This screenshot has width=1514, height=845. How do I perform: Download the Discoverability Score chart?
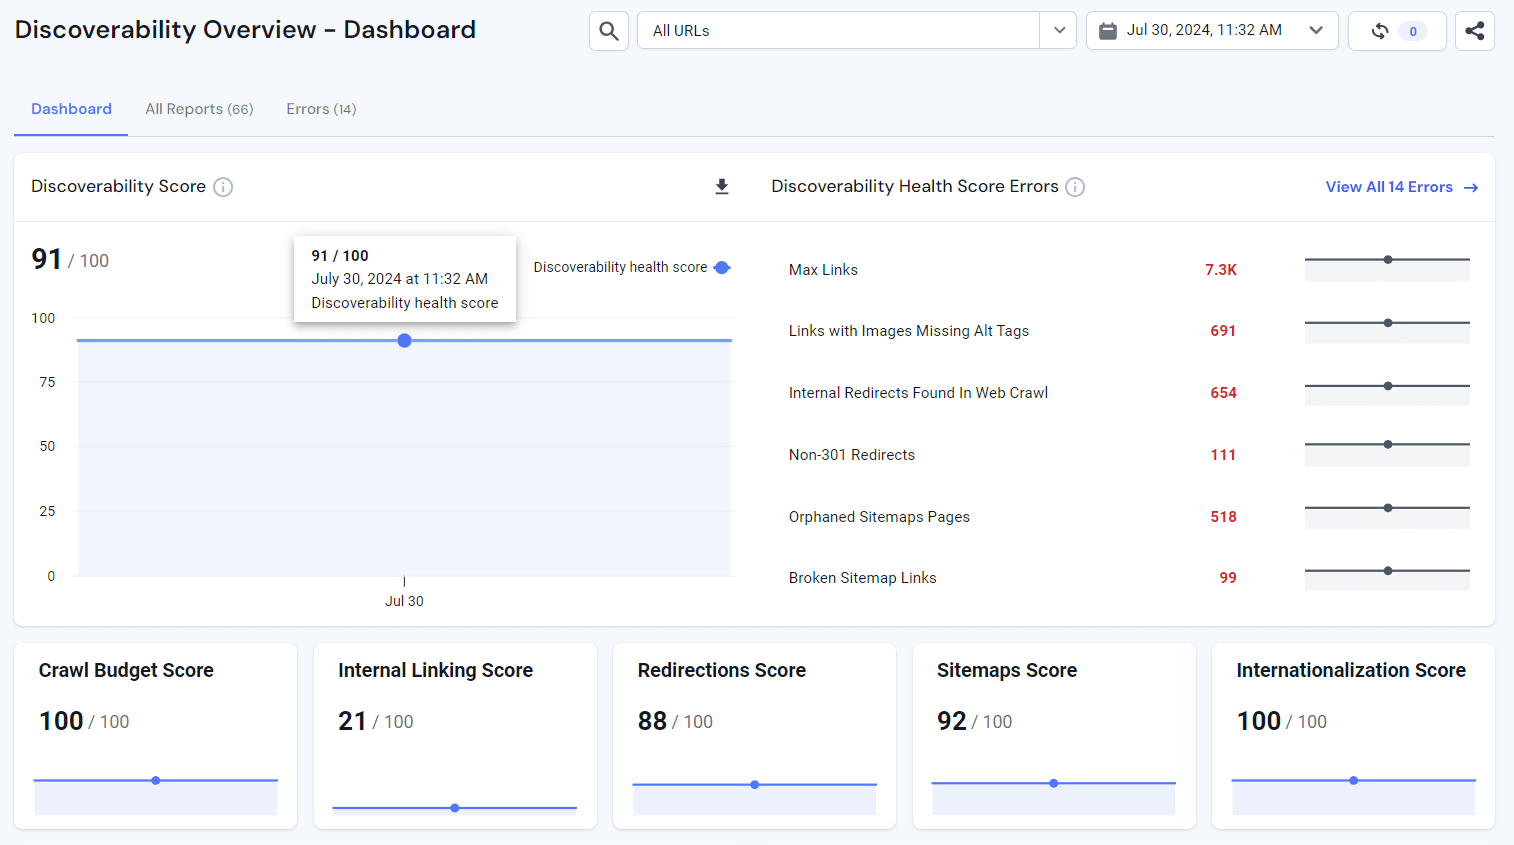(721, 186)
